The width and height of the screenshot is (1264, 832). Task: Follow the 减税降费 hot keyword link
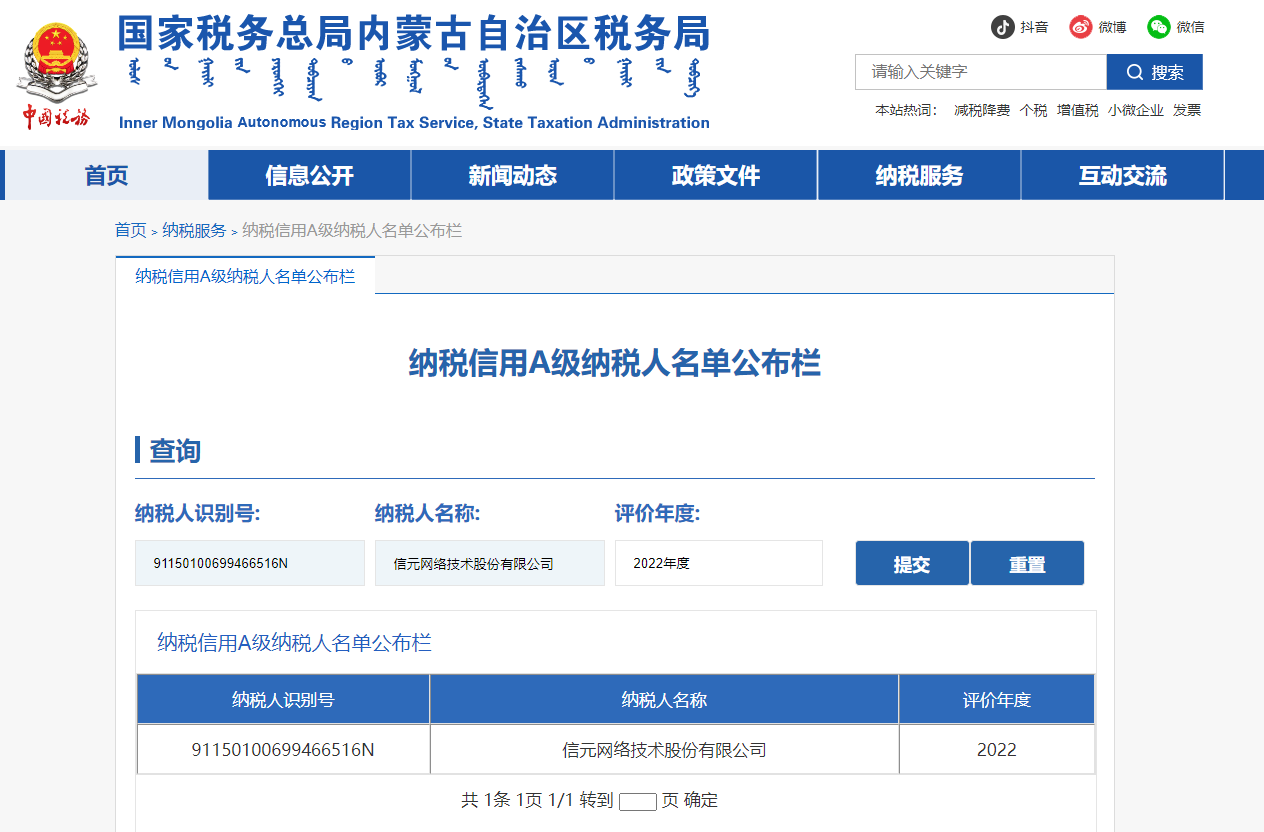click(x=981, y=111)
